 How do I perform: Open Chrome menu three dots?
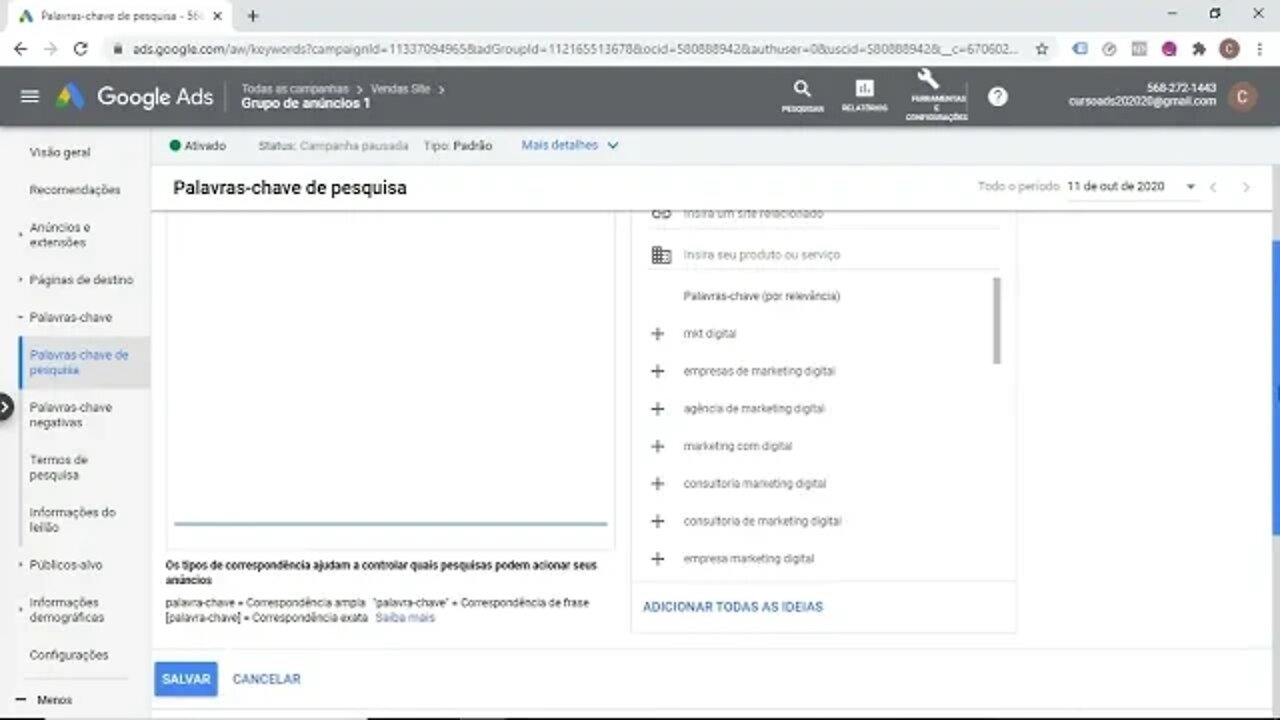[1259, 48]
